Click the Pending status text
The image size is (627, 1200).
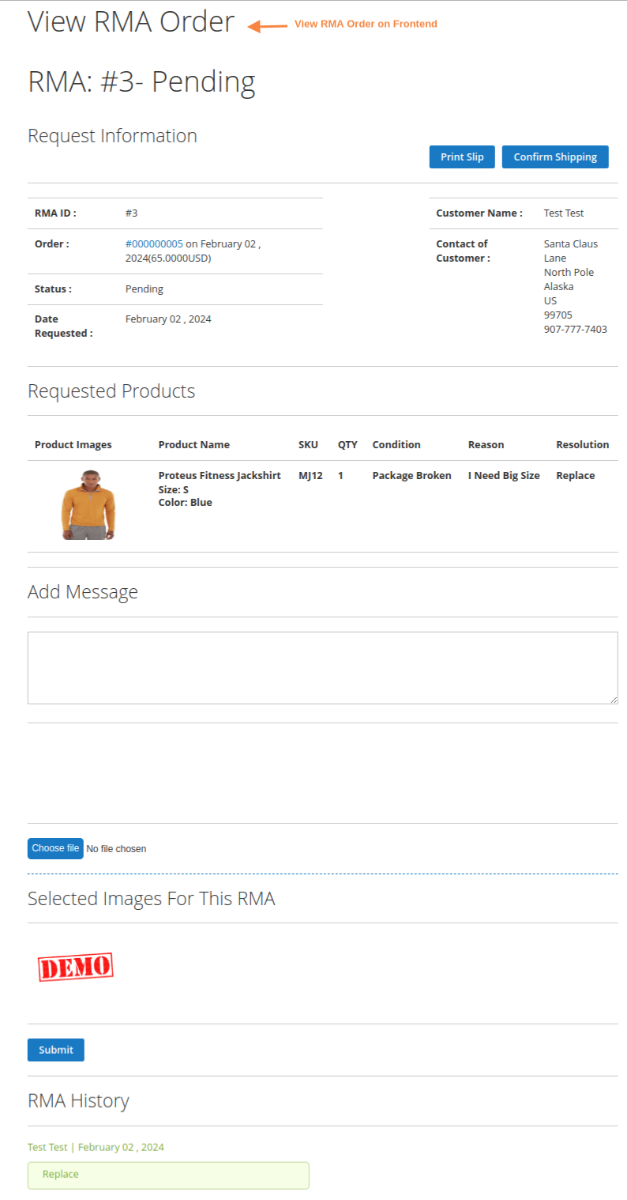143,288
